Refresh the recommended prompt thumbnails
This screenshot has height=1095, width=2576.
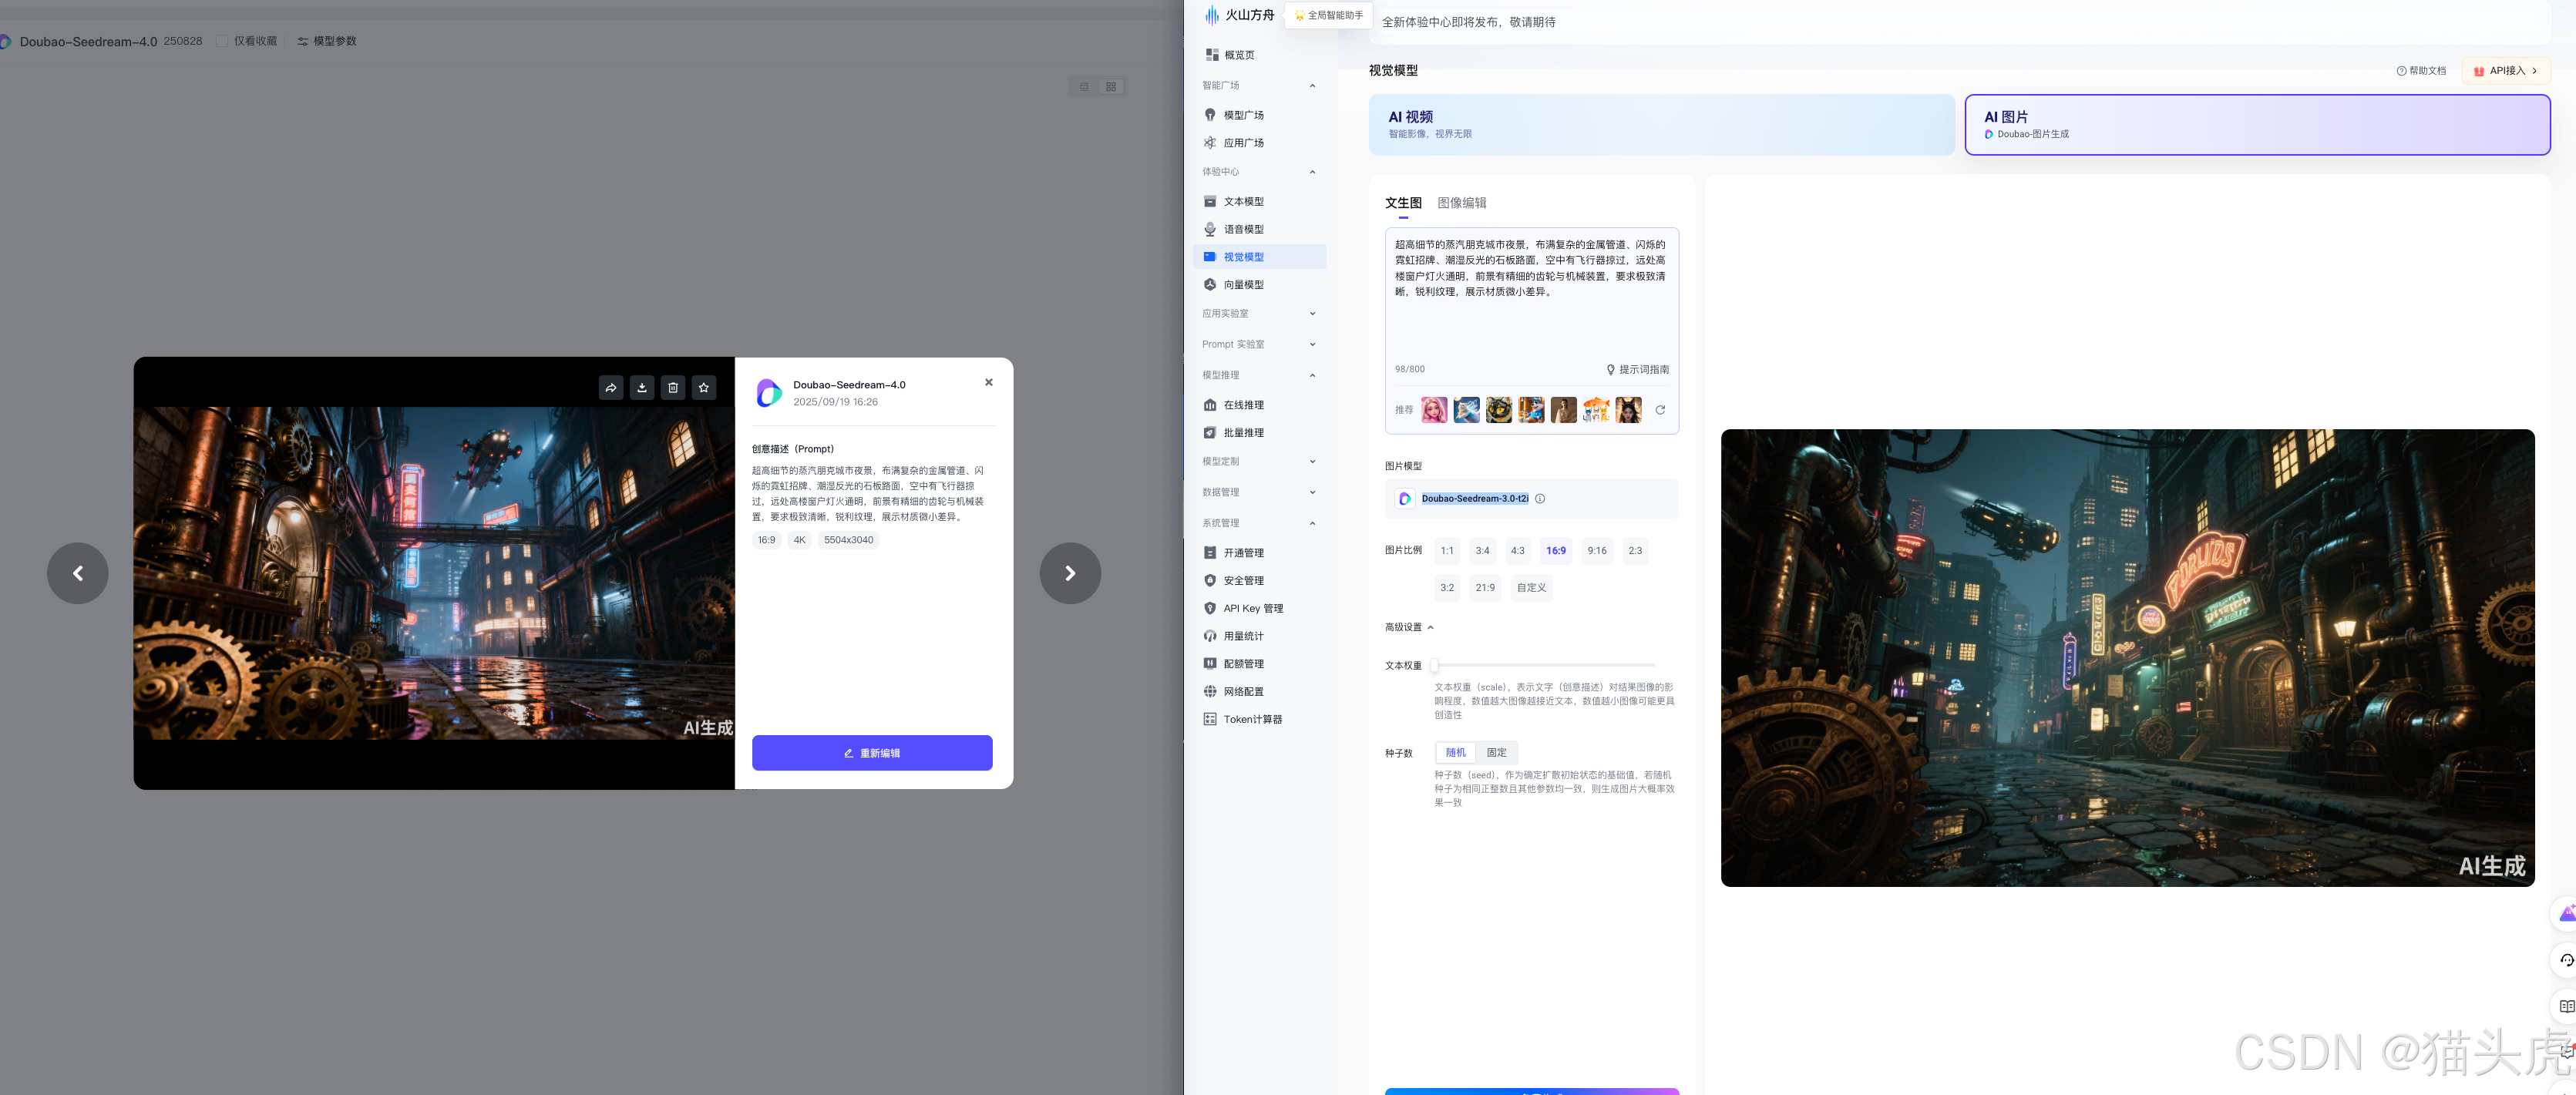click(x=1660, y=410)
